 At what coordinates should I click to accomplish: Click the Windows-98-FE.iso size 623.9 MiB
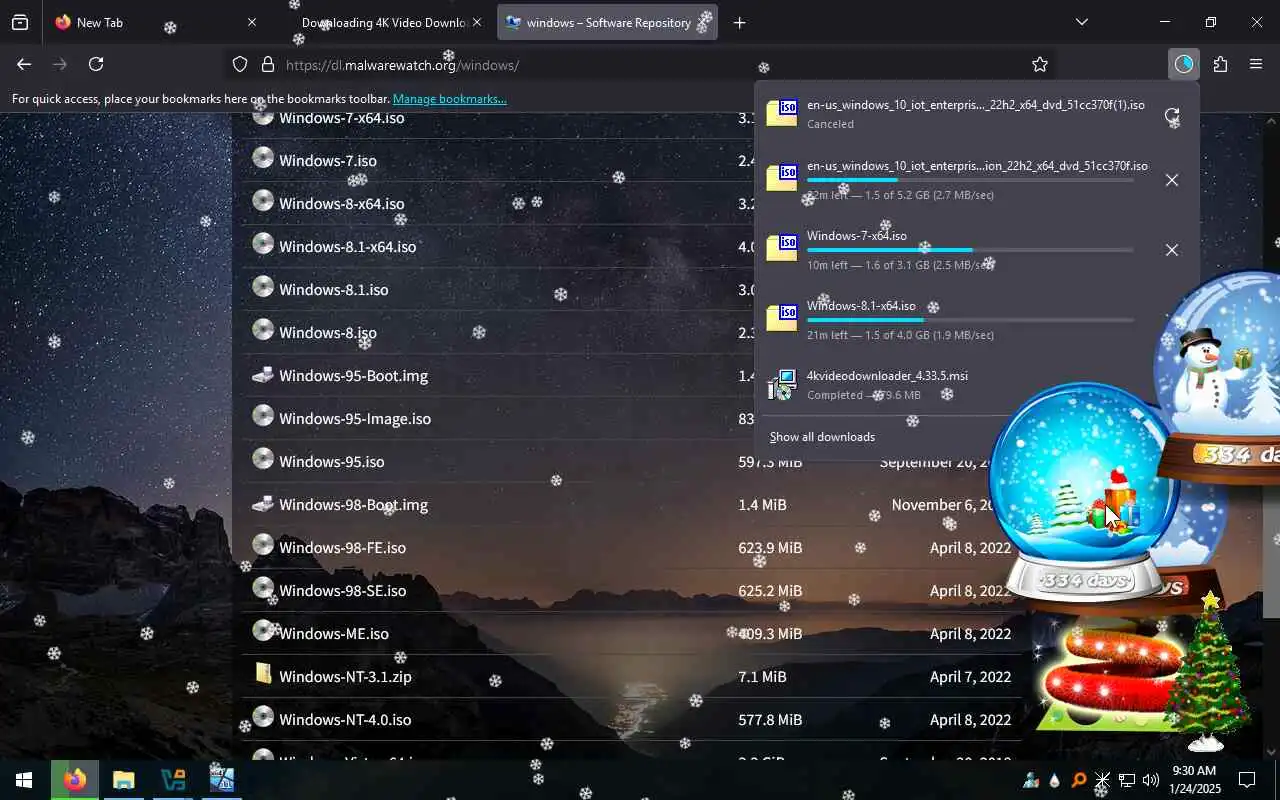click(x=770, y=547)
